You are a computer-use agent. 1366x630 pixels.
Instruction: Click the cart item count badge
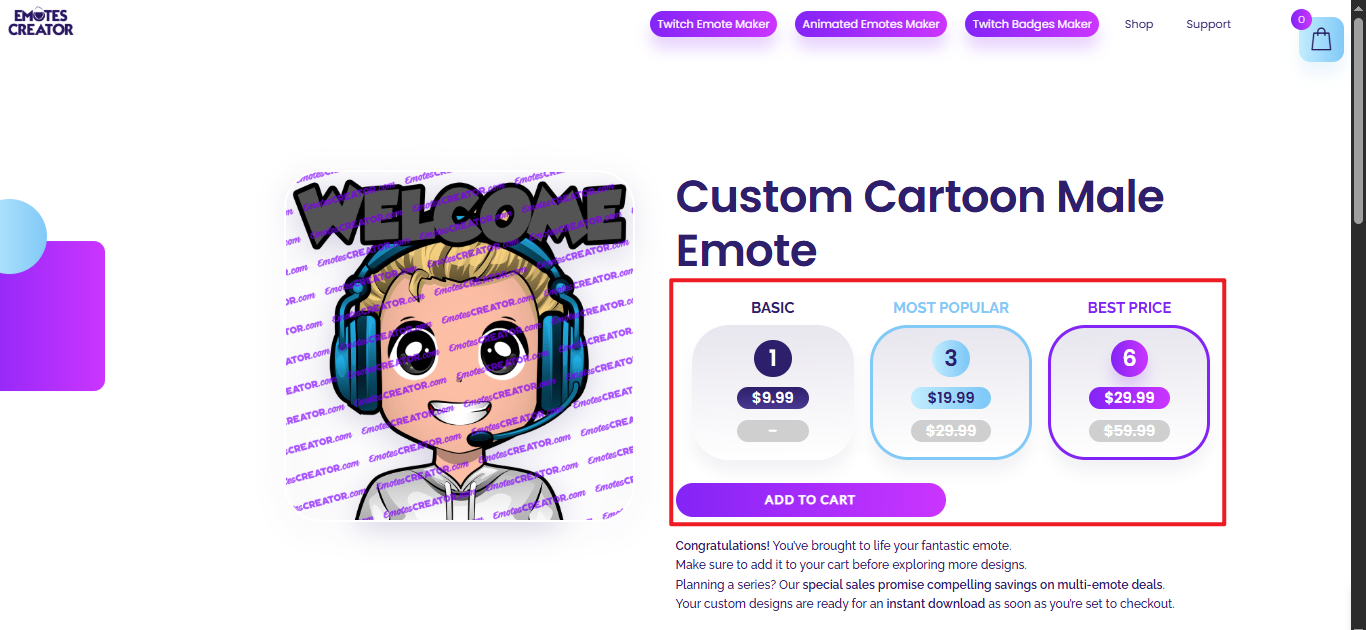pyautogui.click(x=1300, y=19)
